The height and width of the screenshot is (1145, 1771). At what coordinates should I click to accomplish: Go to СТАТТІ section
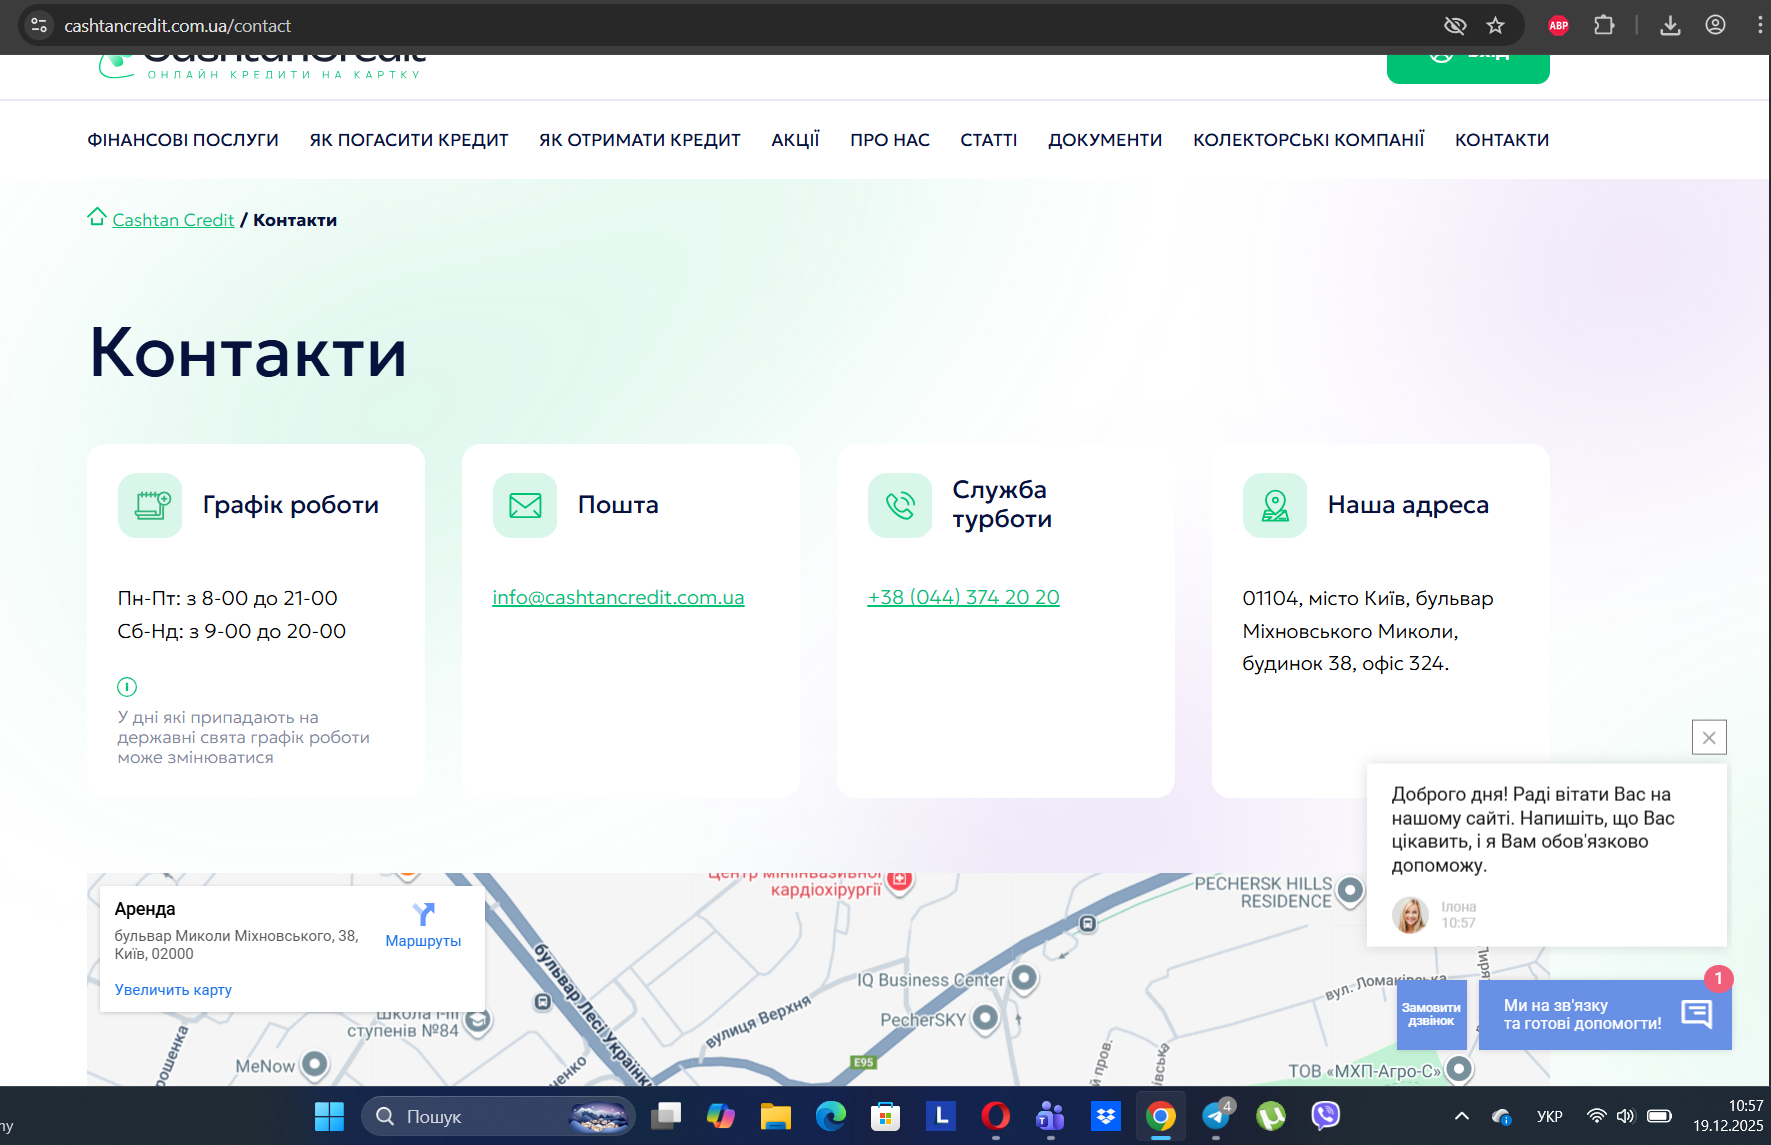989,140
